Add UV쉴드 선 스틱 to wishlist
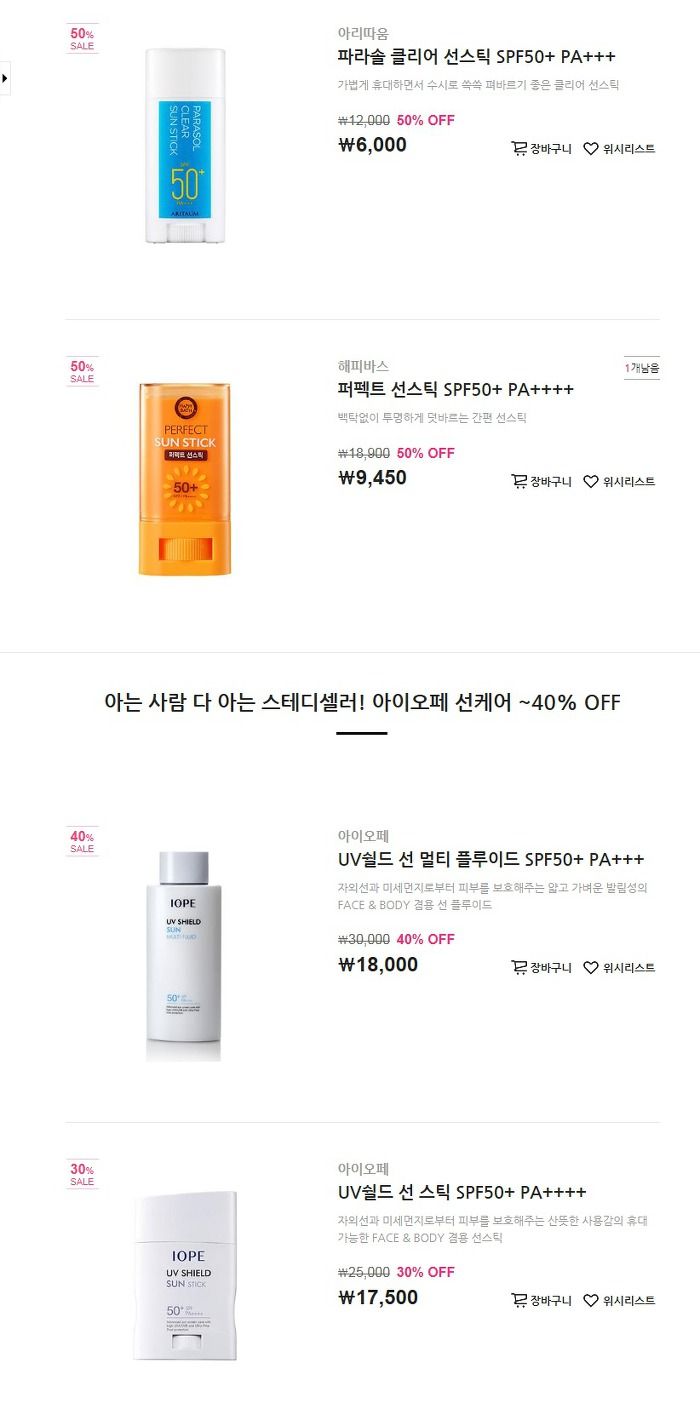Screen dimensions: 700x1403 point(619,1301)
